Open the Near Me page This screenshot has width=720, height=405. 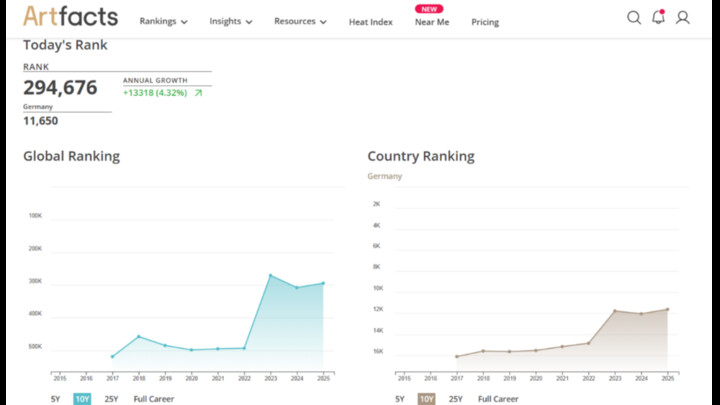click(x=432, y=22)
